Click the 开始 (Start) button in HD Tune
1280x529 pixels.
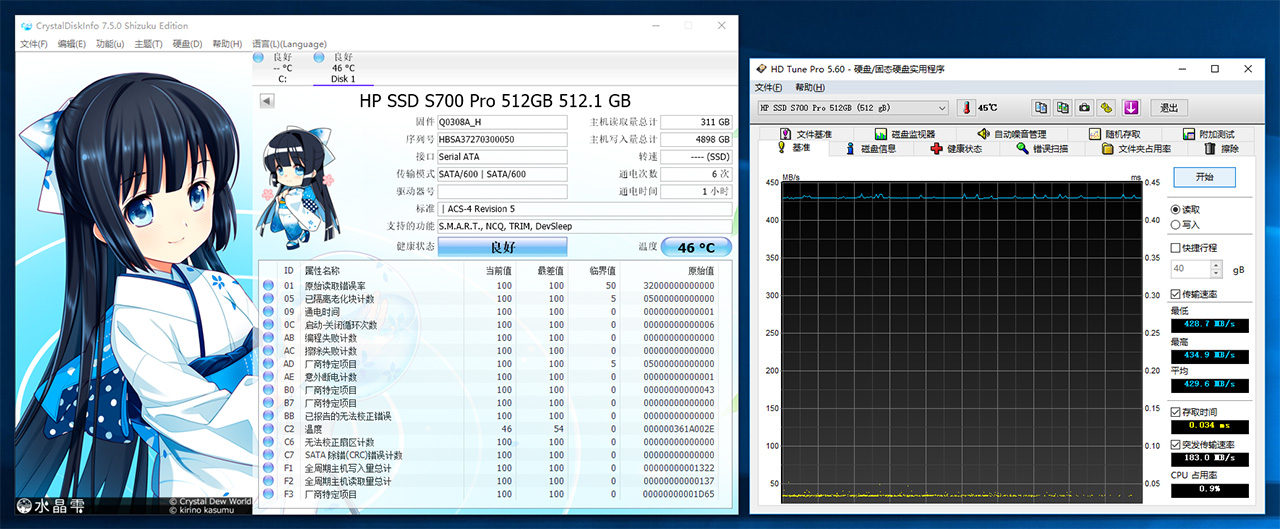[x=1204, y=177]
